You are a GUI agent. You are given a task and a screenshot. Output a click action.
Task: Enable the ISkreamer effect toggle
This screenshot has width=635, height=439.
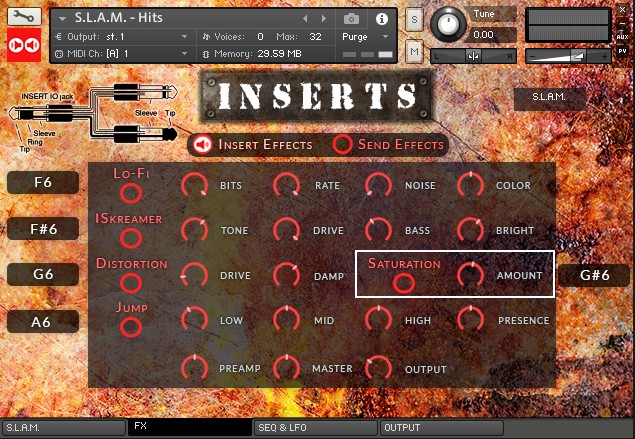point(131,238)
